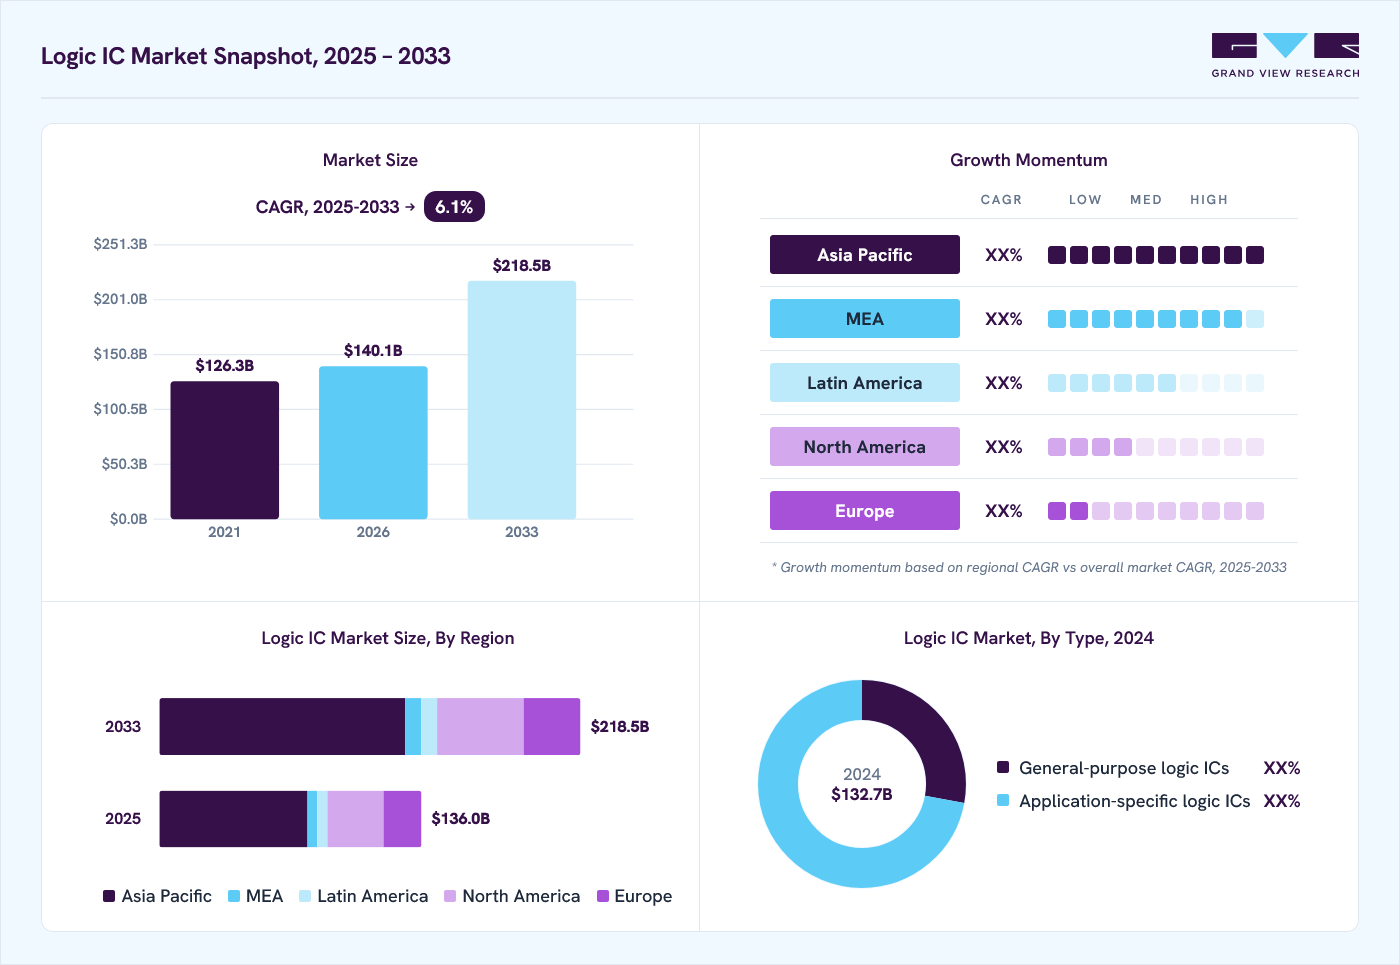Click General-purpose logic ICs legend swatch

(1003, 767)
